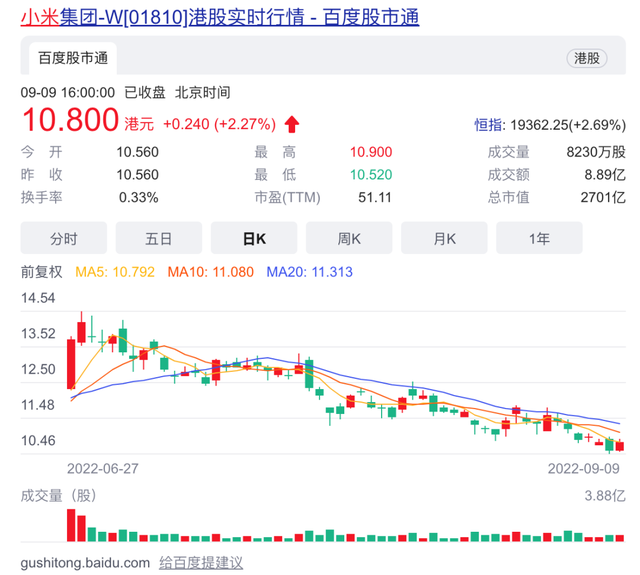640x575 pixels.
Task: Click the gushitong.baidu.com source link
Action: point(85,563)
